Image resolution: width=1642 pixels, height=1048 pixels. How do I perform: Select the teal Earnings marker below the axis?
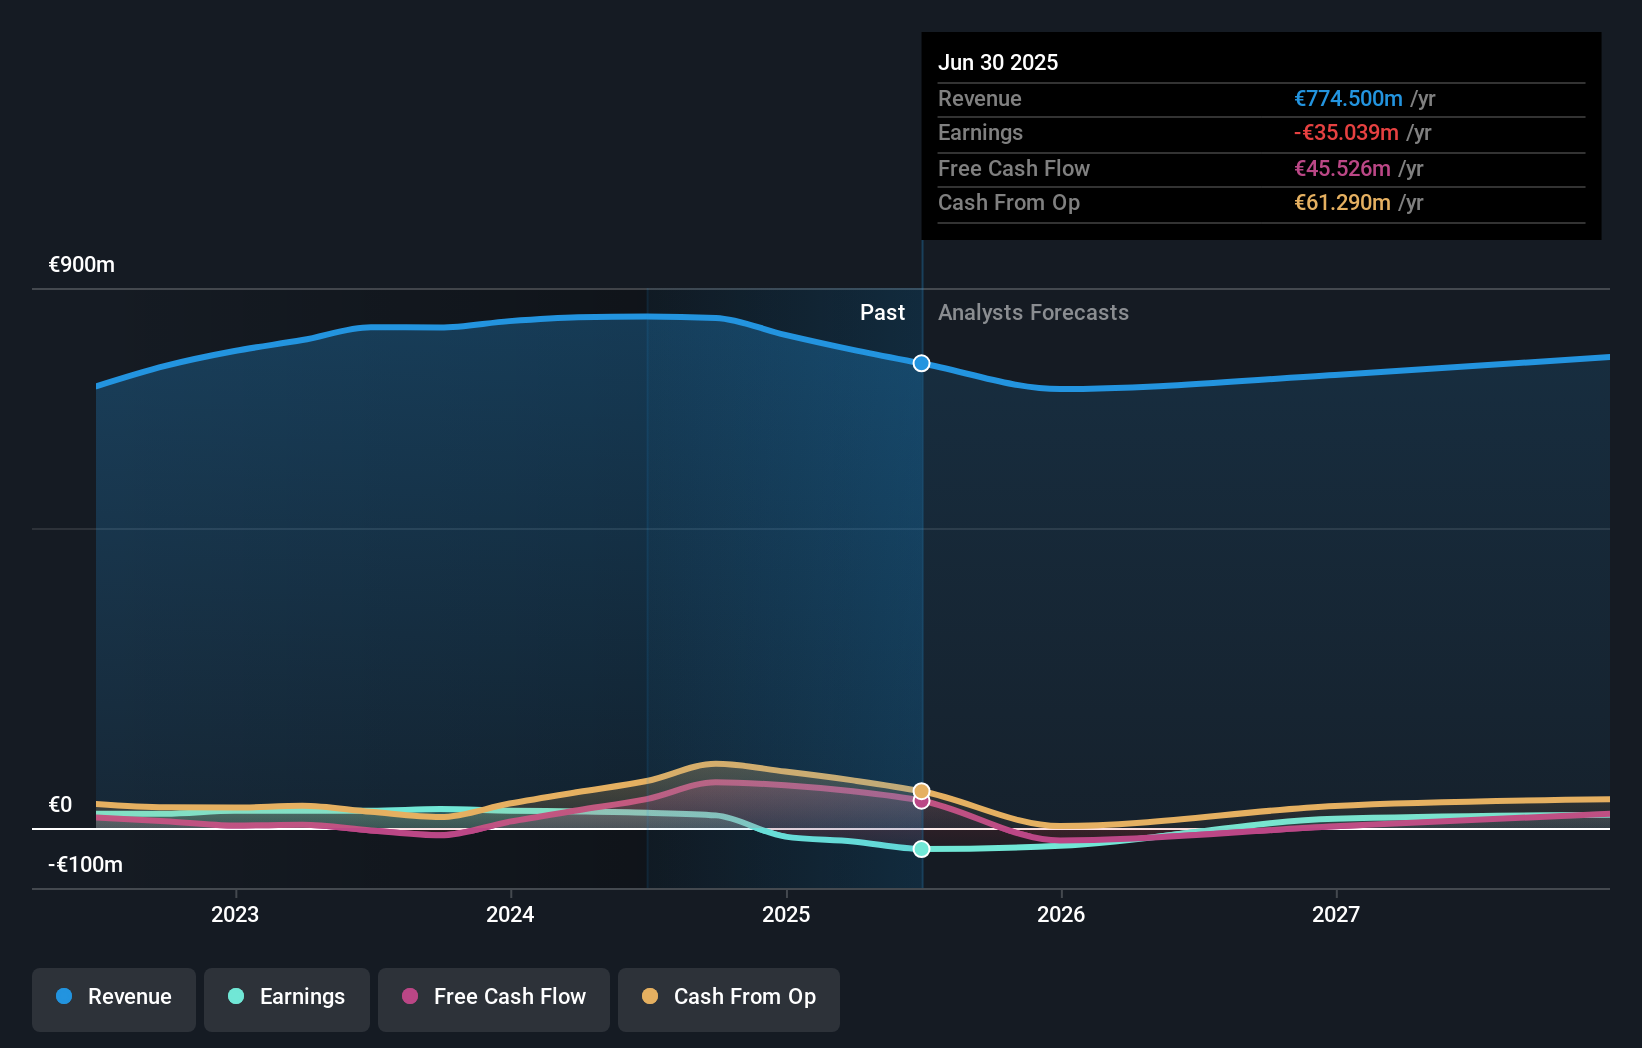920,849
